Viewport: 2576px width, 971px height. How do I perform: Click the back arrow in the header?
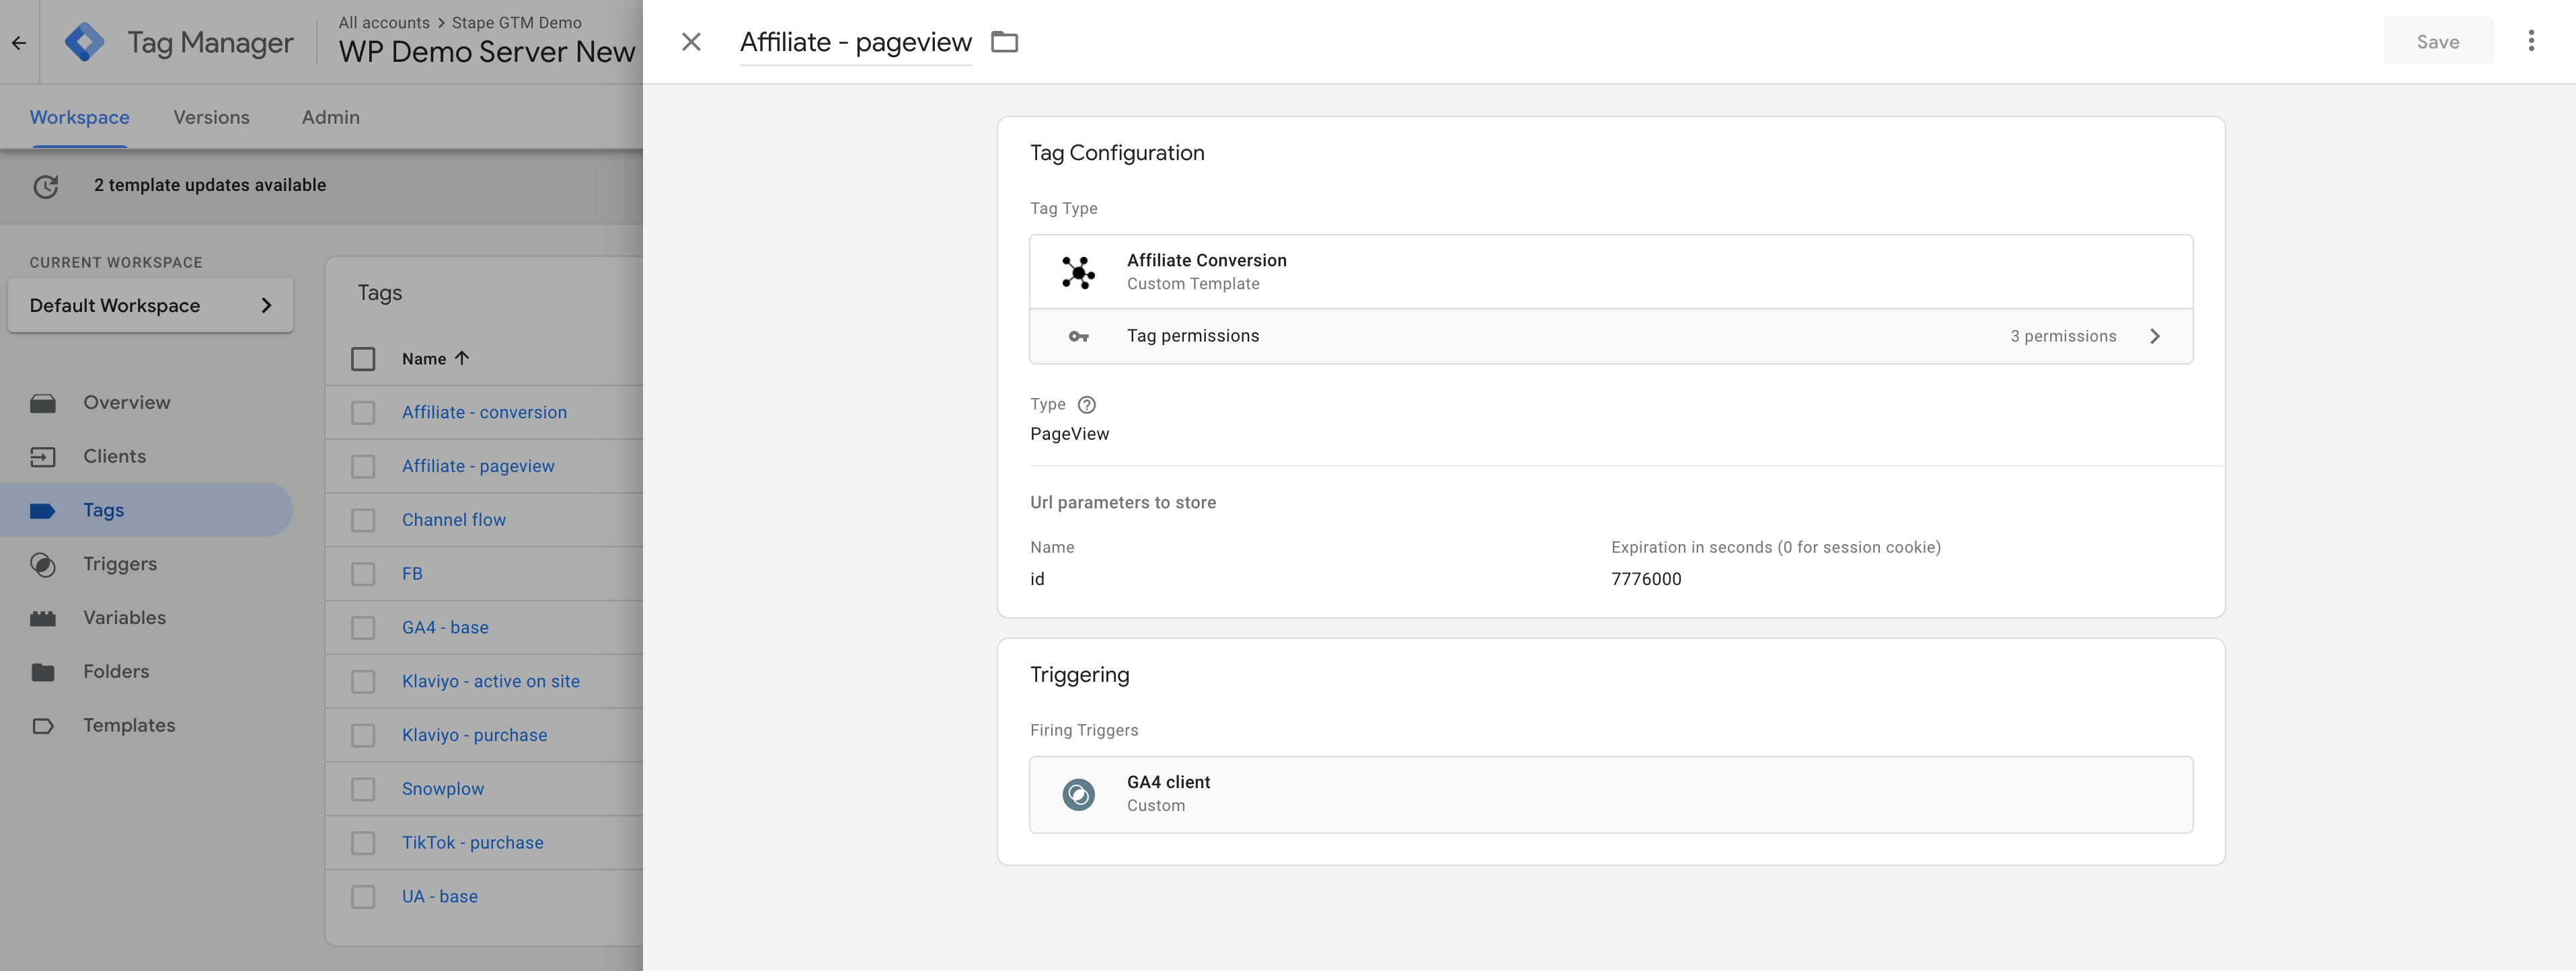(x=19, y=43)
